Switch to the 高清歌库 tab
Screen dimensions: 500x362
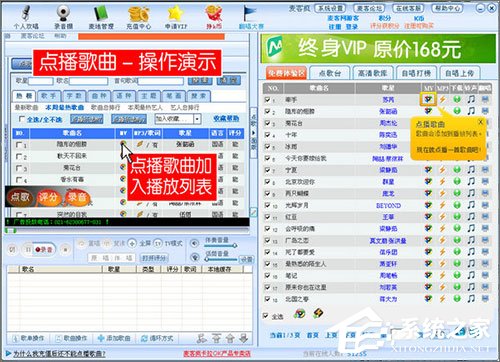pos(372,73)
